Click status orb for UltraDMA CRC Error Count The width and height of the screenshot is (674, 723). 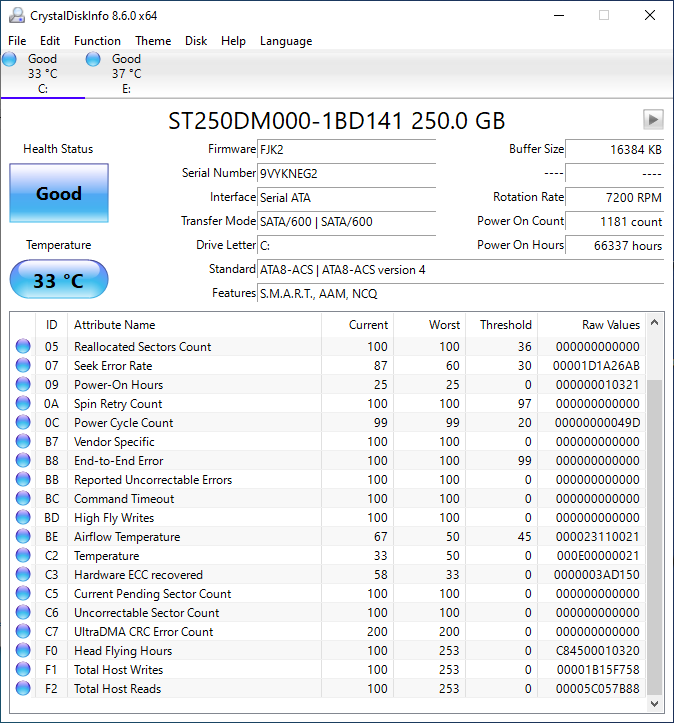pos(23,632)
